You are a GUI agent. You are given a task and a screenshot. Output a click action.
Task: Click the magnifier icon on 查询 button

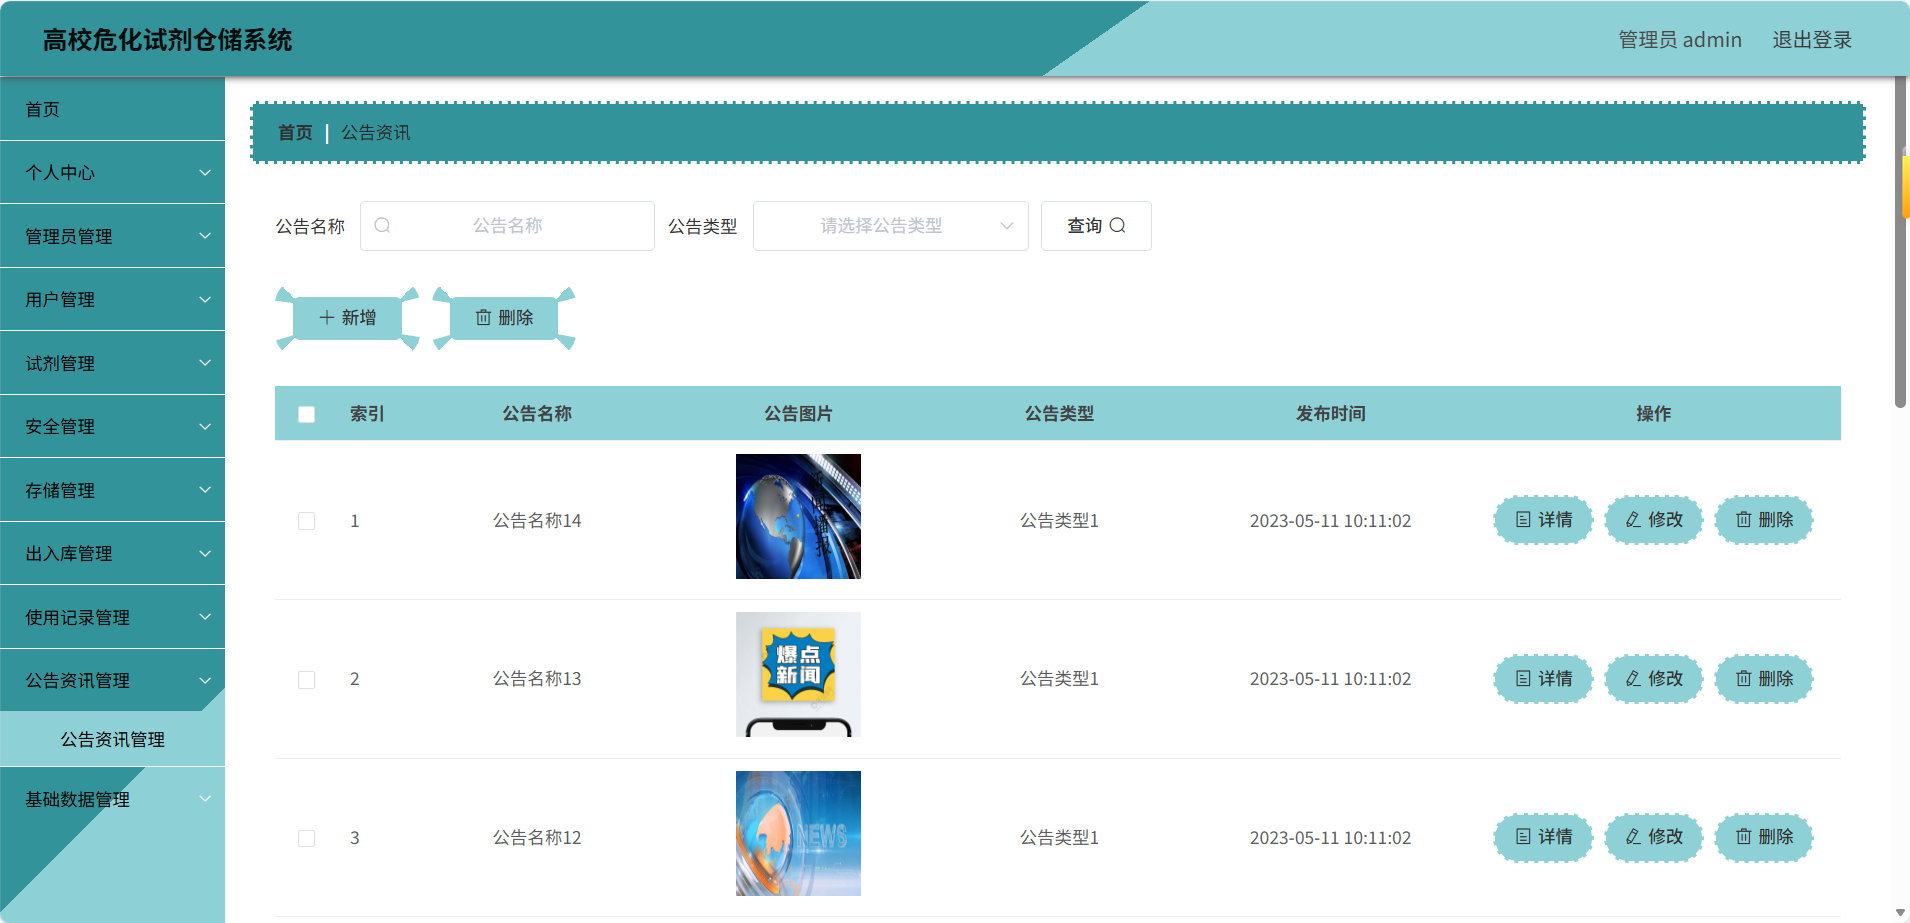pyautogui.click(x=1118, y=226)
